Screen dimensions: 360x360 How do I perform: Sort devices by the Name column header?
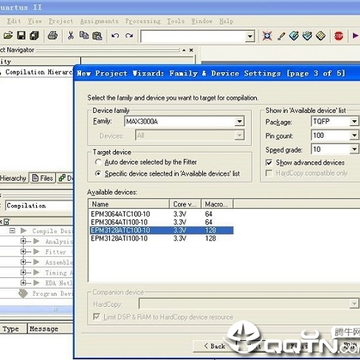(129, 204)
